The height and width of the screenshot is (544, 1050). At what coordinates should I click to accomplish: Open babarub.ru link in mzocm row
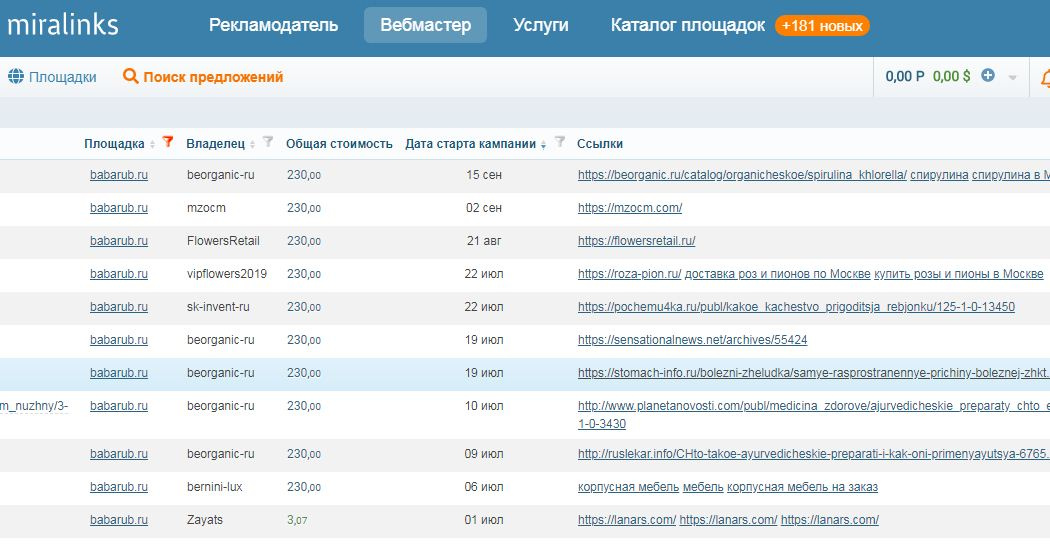click(119, 208)
